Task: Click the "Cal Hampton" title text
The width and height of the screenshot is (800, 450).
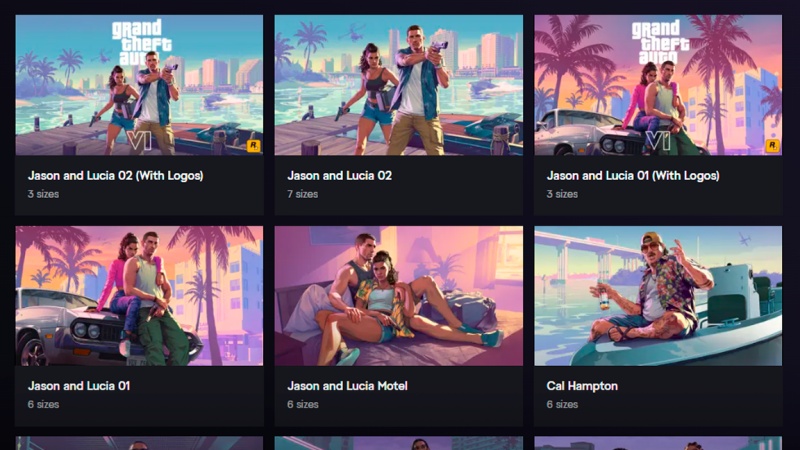Action: pos(582,386)
